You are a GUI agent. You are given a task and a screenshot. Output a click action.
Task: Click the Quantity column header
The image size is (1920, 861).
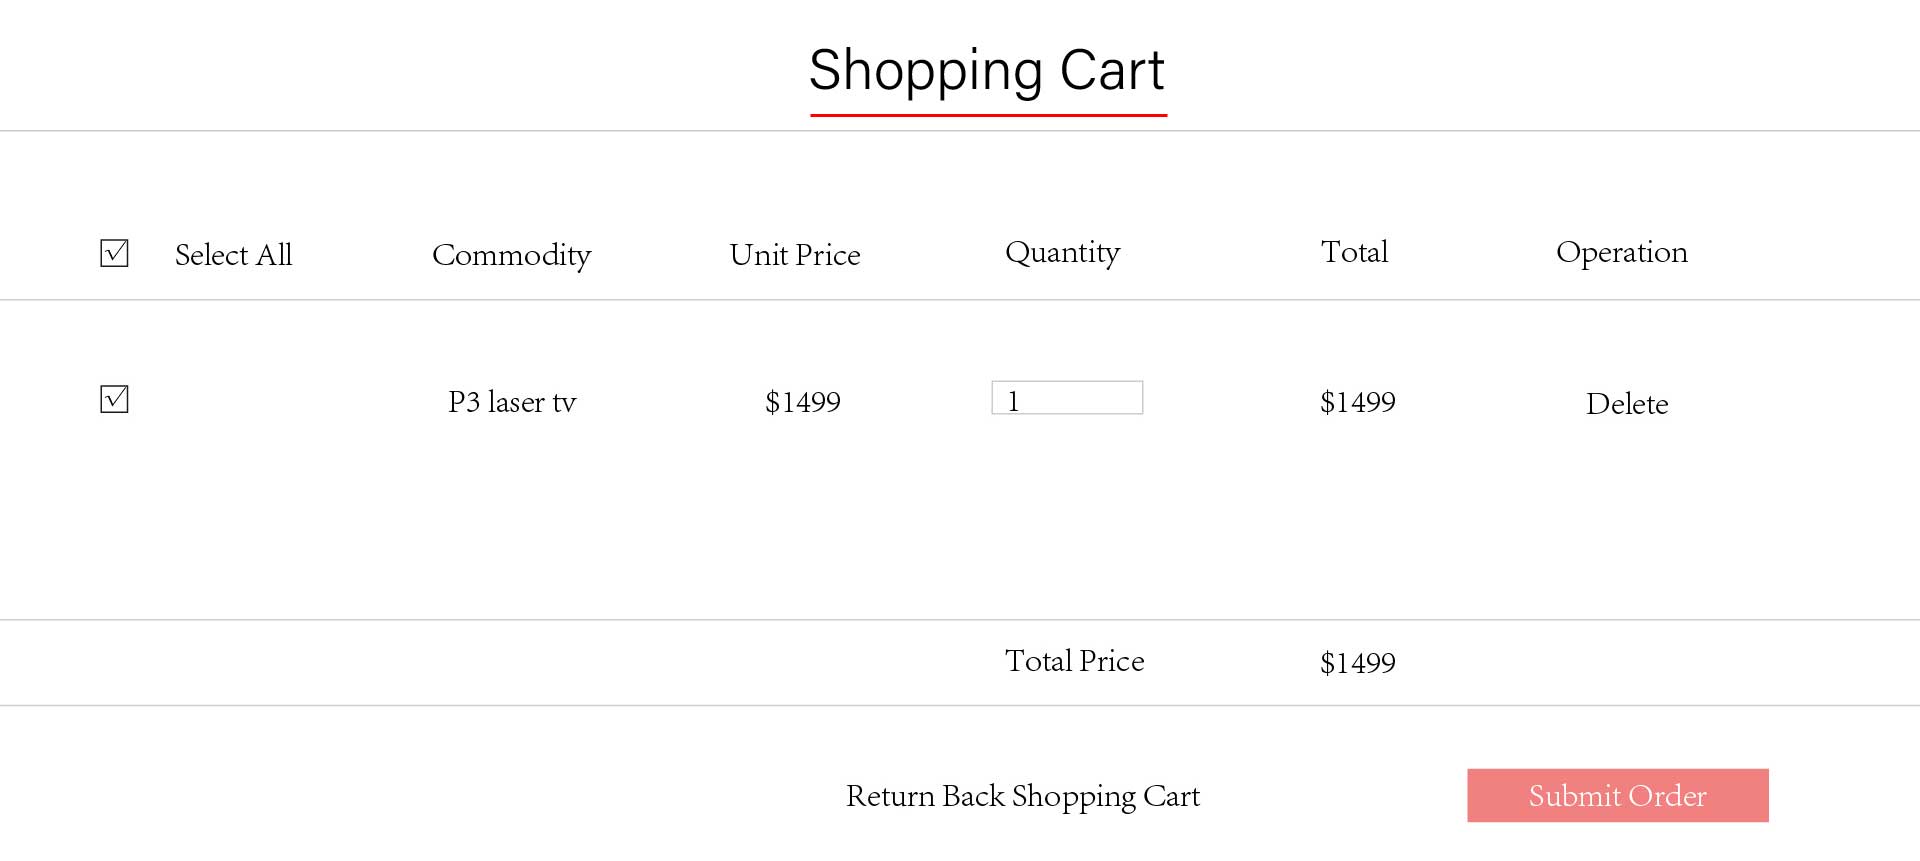coord(1062,253)
